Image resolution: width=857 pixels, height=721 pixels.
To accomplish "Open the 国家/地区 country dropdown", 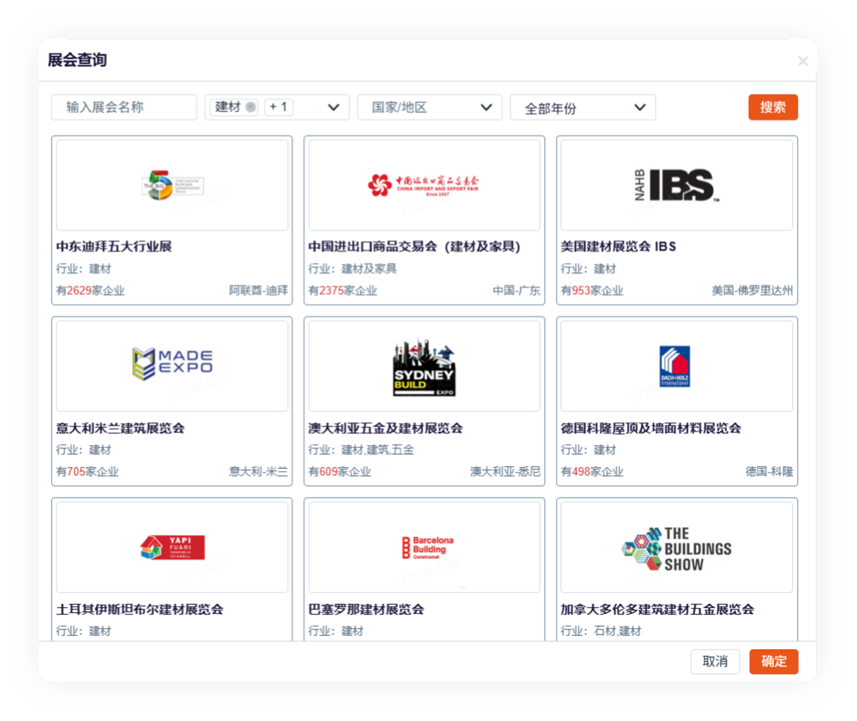I will [430, 107].
